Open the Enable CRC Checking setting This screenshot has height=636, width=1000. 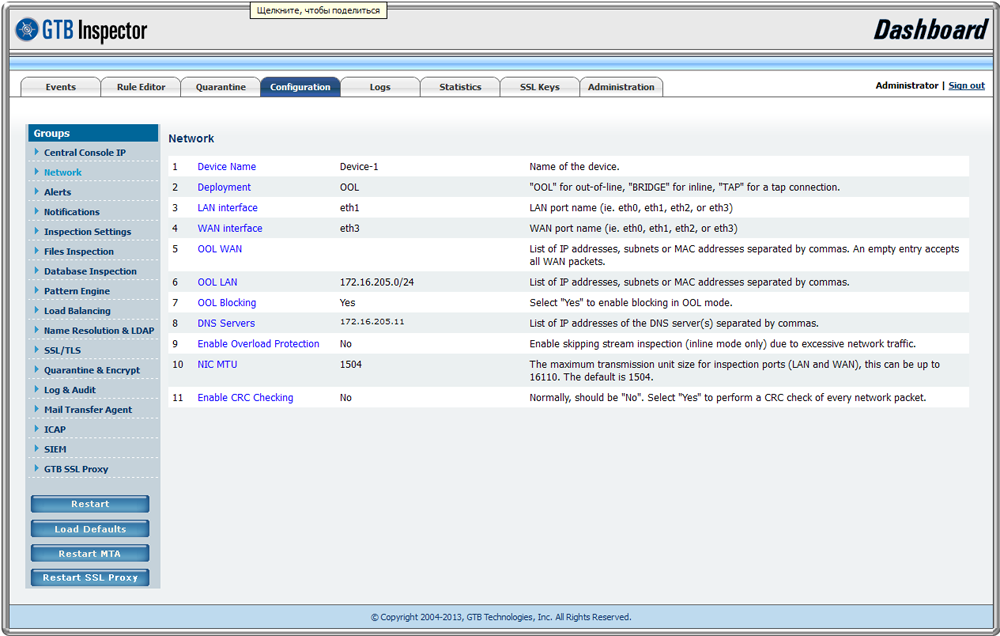click(x=245, y=397)
